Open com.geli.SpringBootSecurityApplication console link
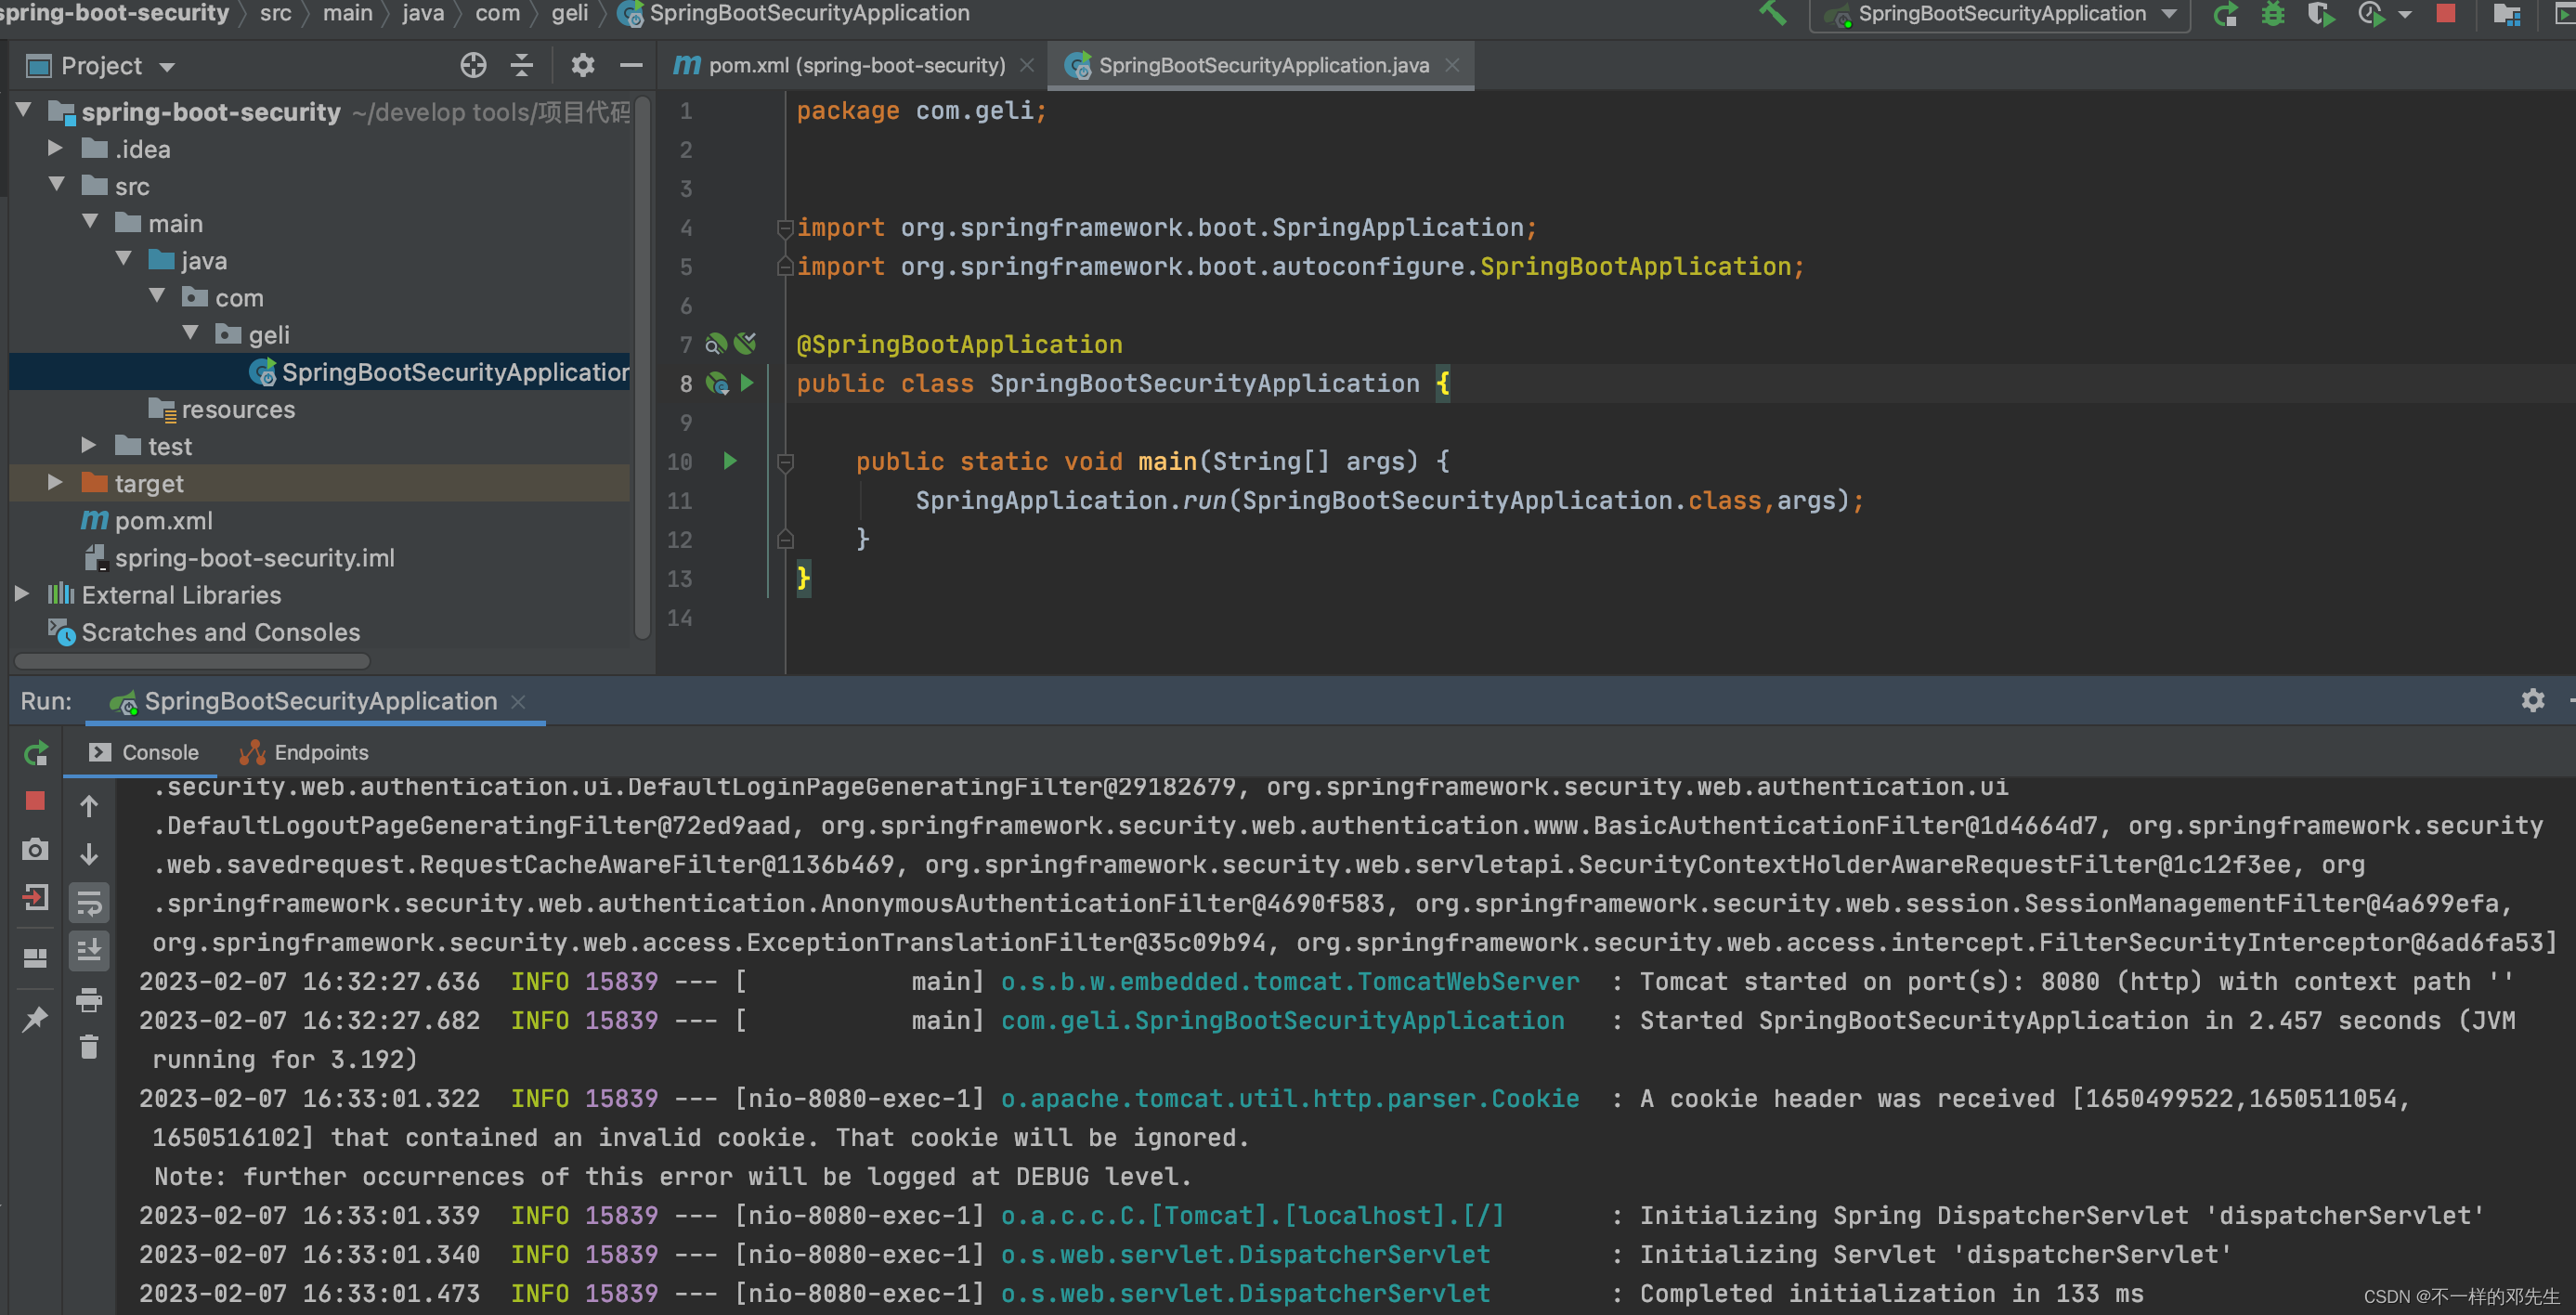The height and width of the screenshot is (1315, 2576). [x=1283, y=1020]
